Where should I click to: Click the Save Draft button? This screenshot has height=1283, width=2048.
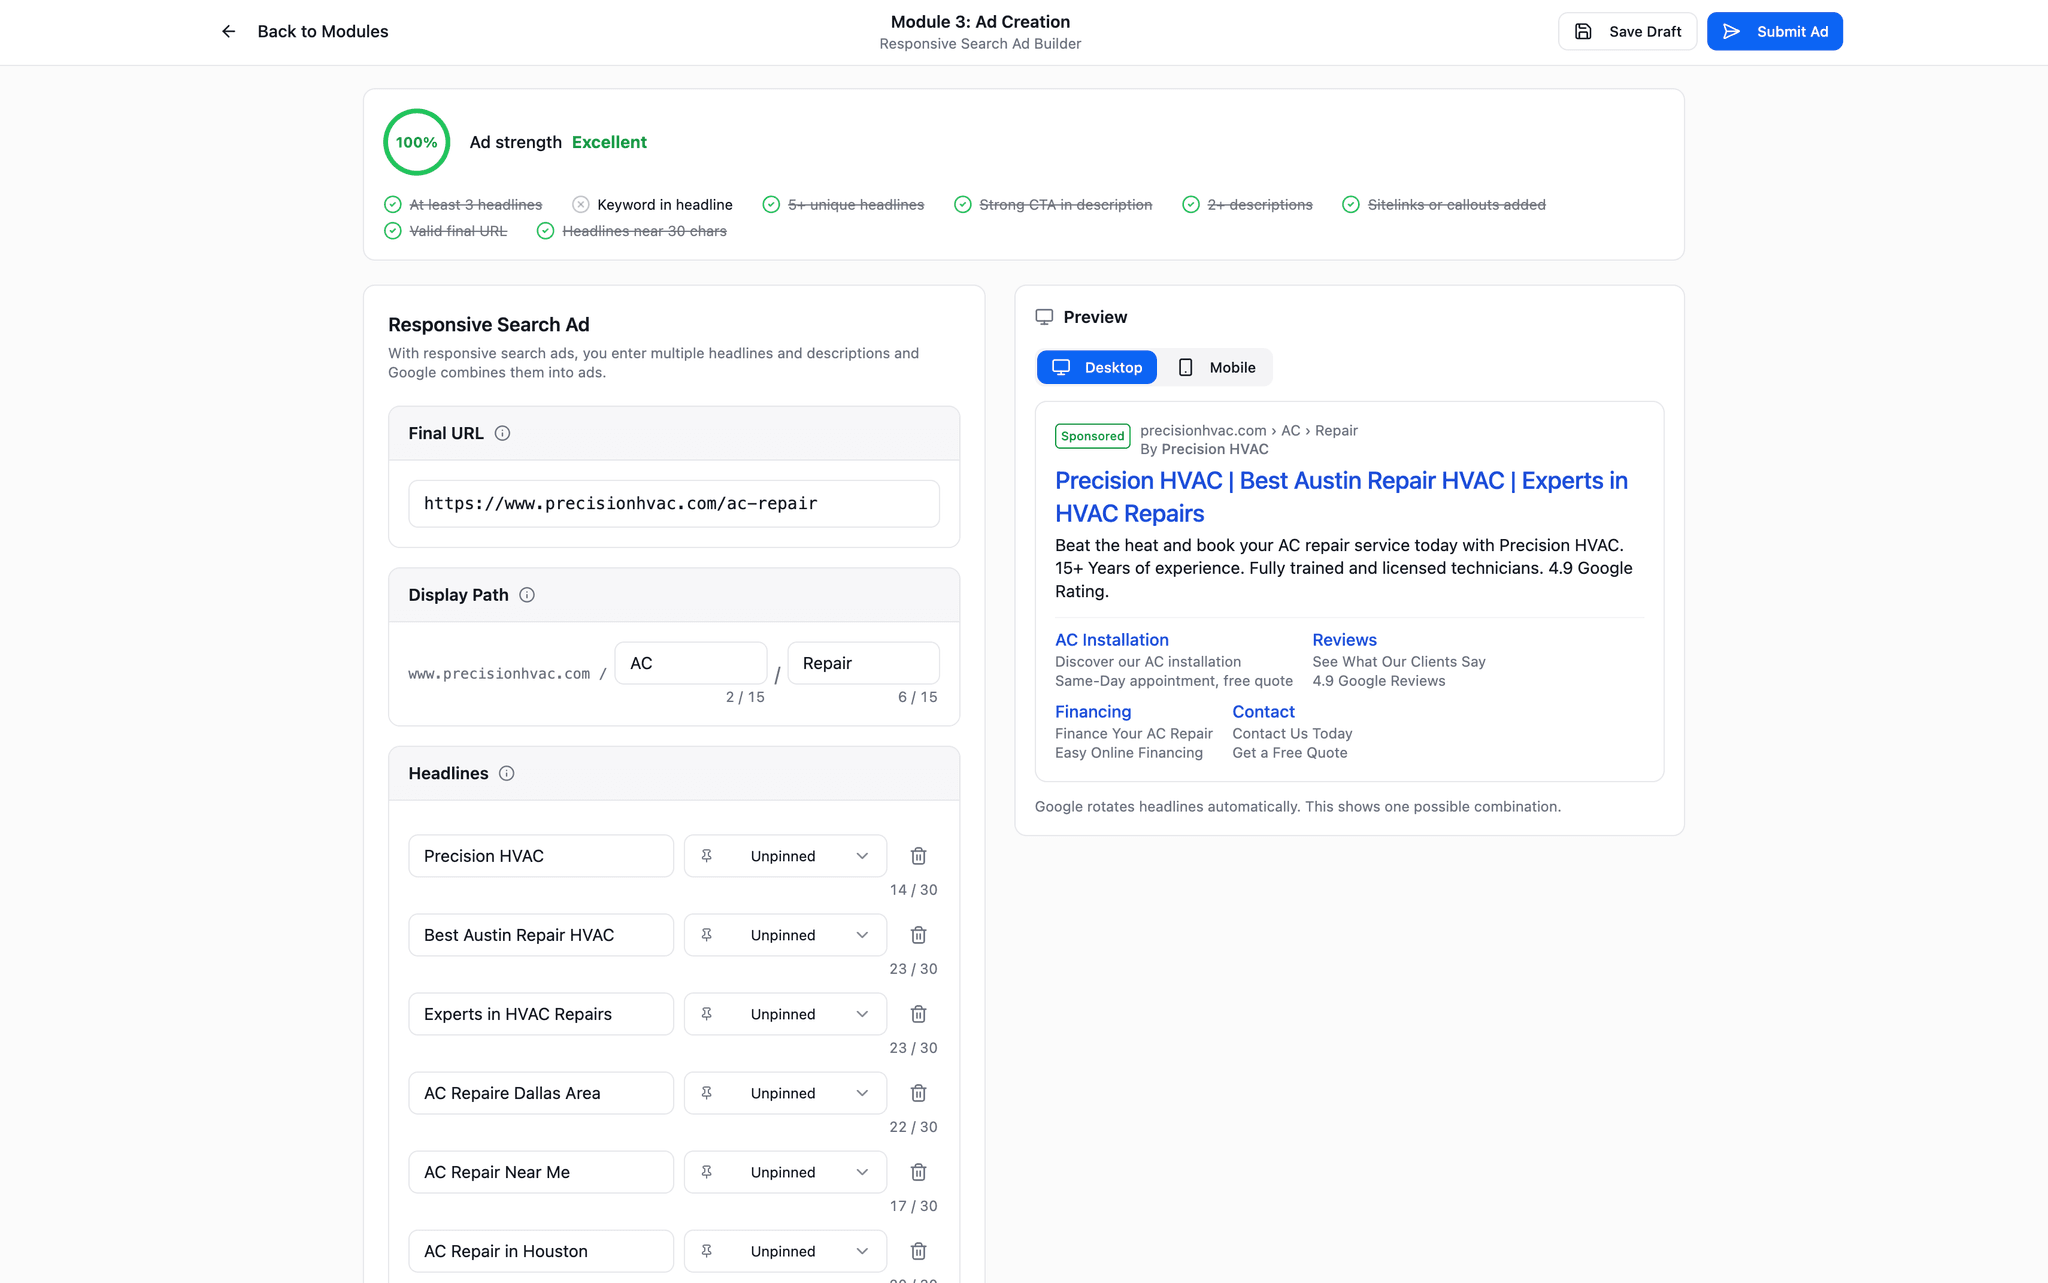pyautogui.click(x=1627, y=31)
